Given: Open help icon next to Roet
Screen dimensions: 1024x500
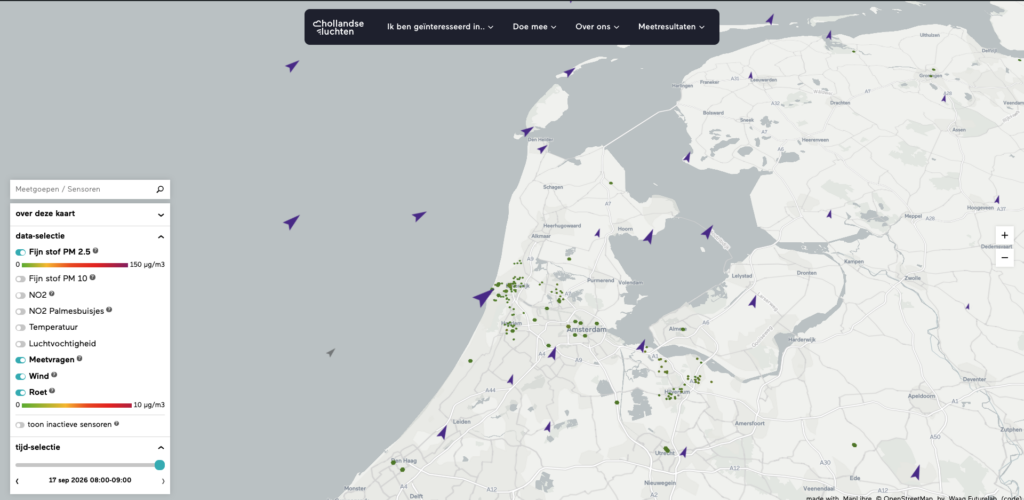Looking at the screenshot, I should coord(52,391).
